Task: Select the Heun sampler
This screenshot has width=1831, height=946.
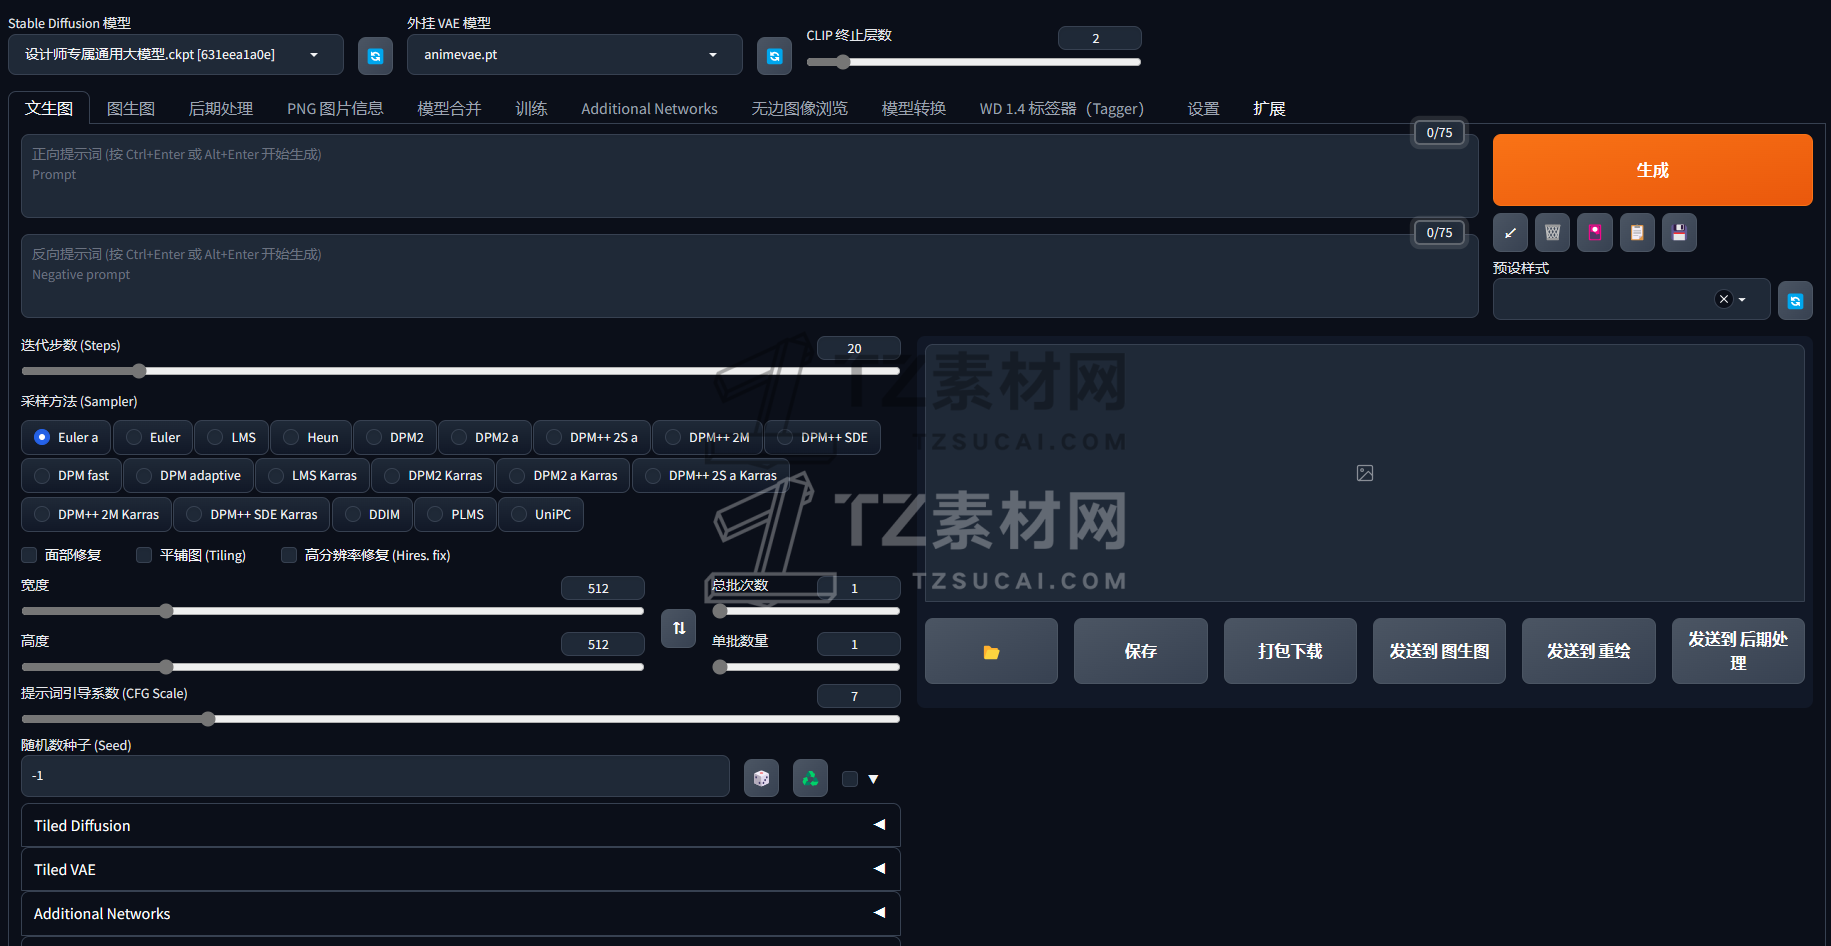Action: coord(311,437)
